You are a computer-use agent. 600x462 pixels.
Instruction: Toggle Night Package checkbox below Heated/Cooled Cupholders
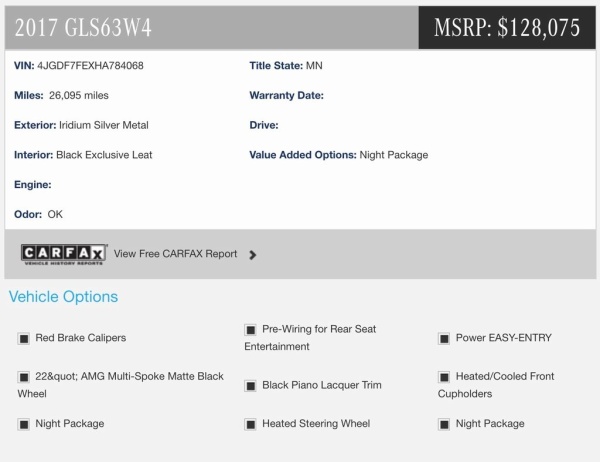[x=444, y=424]
